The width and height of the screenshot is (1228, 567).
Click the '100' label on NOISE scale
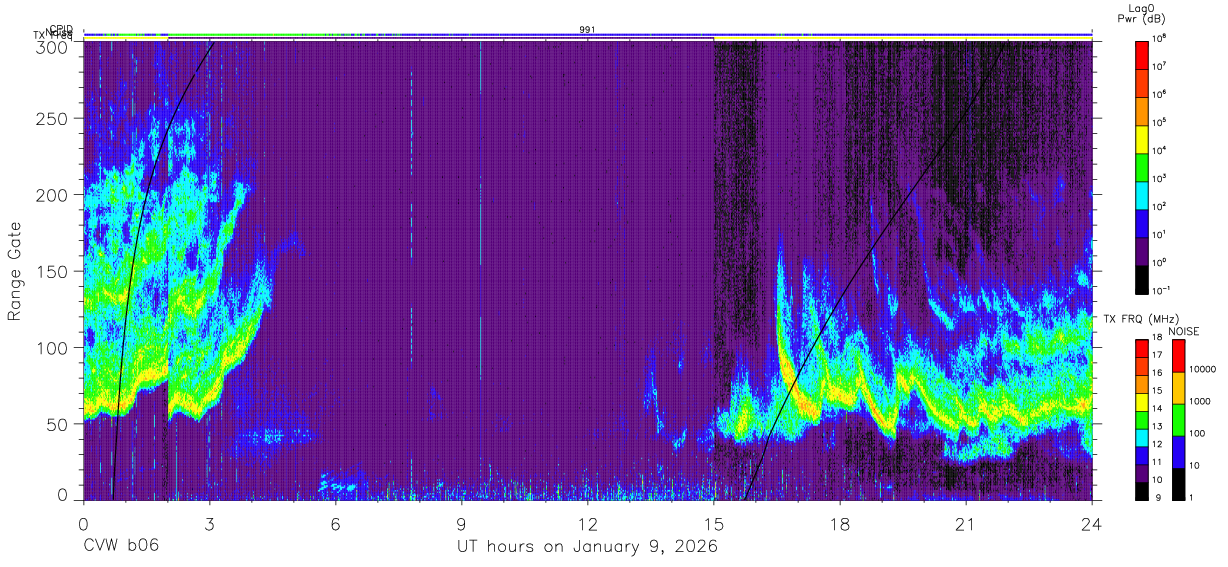point(1198,434)
